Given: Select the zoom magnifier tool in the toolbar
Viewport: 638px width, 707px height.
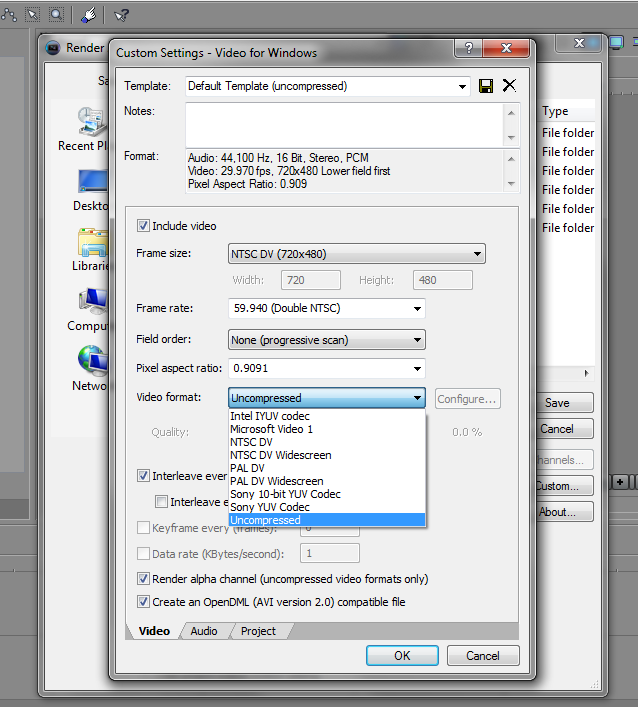Looking at the screenshot, I should tap(56, 14).
